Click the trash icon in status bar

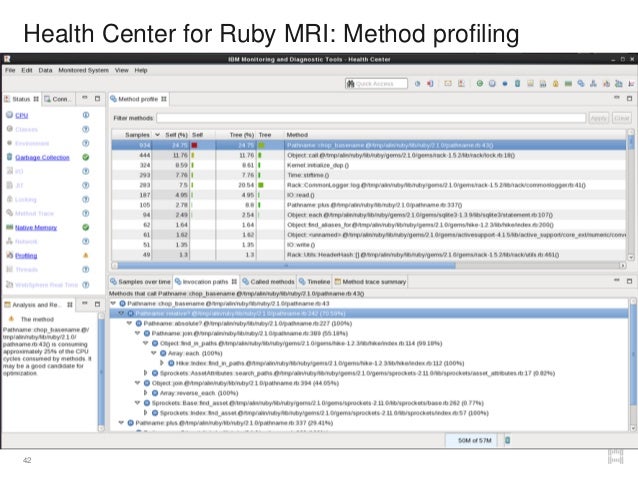point(507,440)
